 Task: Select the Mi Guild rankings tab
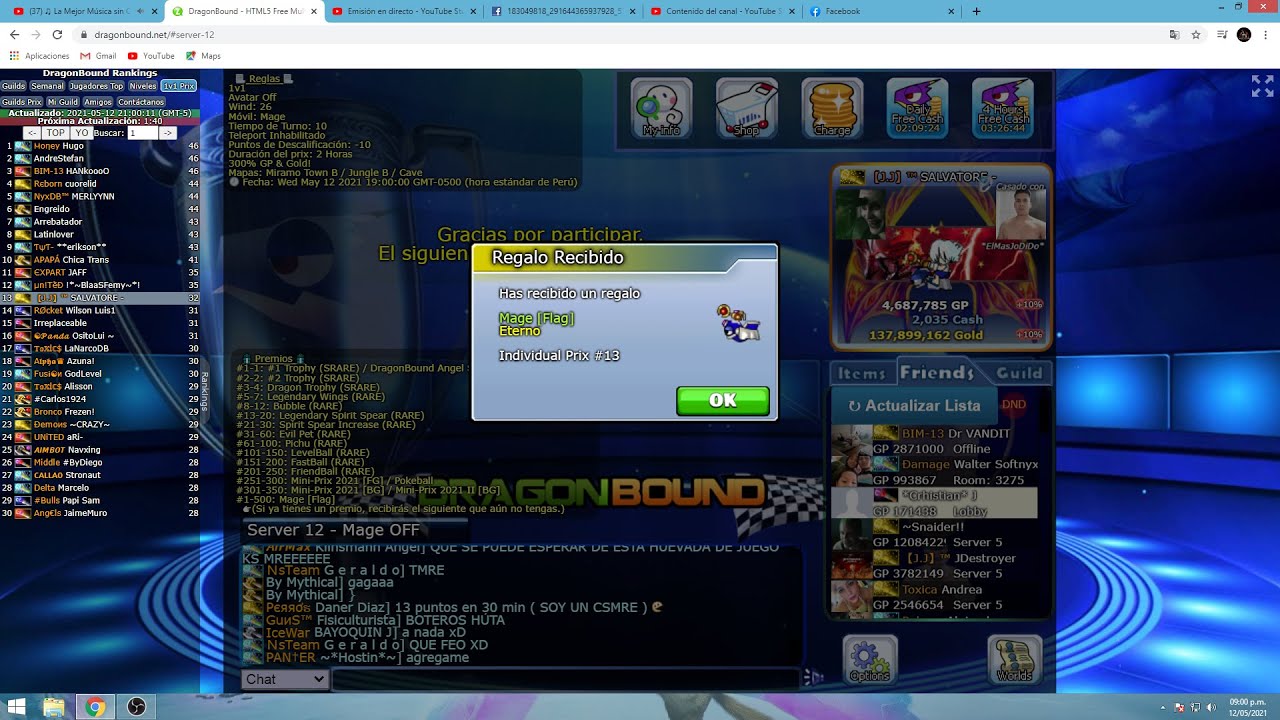point(63,102)
